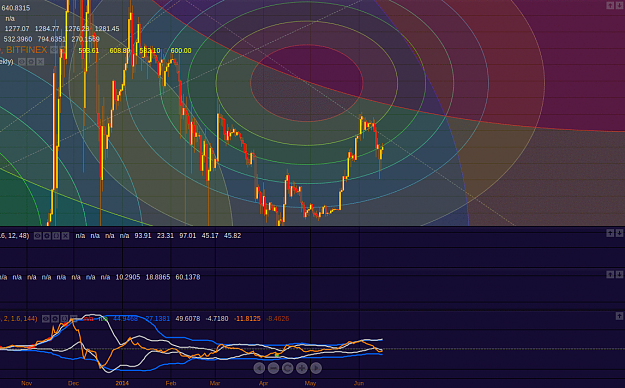Select the Mar label on time axis
Image resolution: width=625 pixels, height=388 pixels.
pos(215,383)
